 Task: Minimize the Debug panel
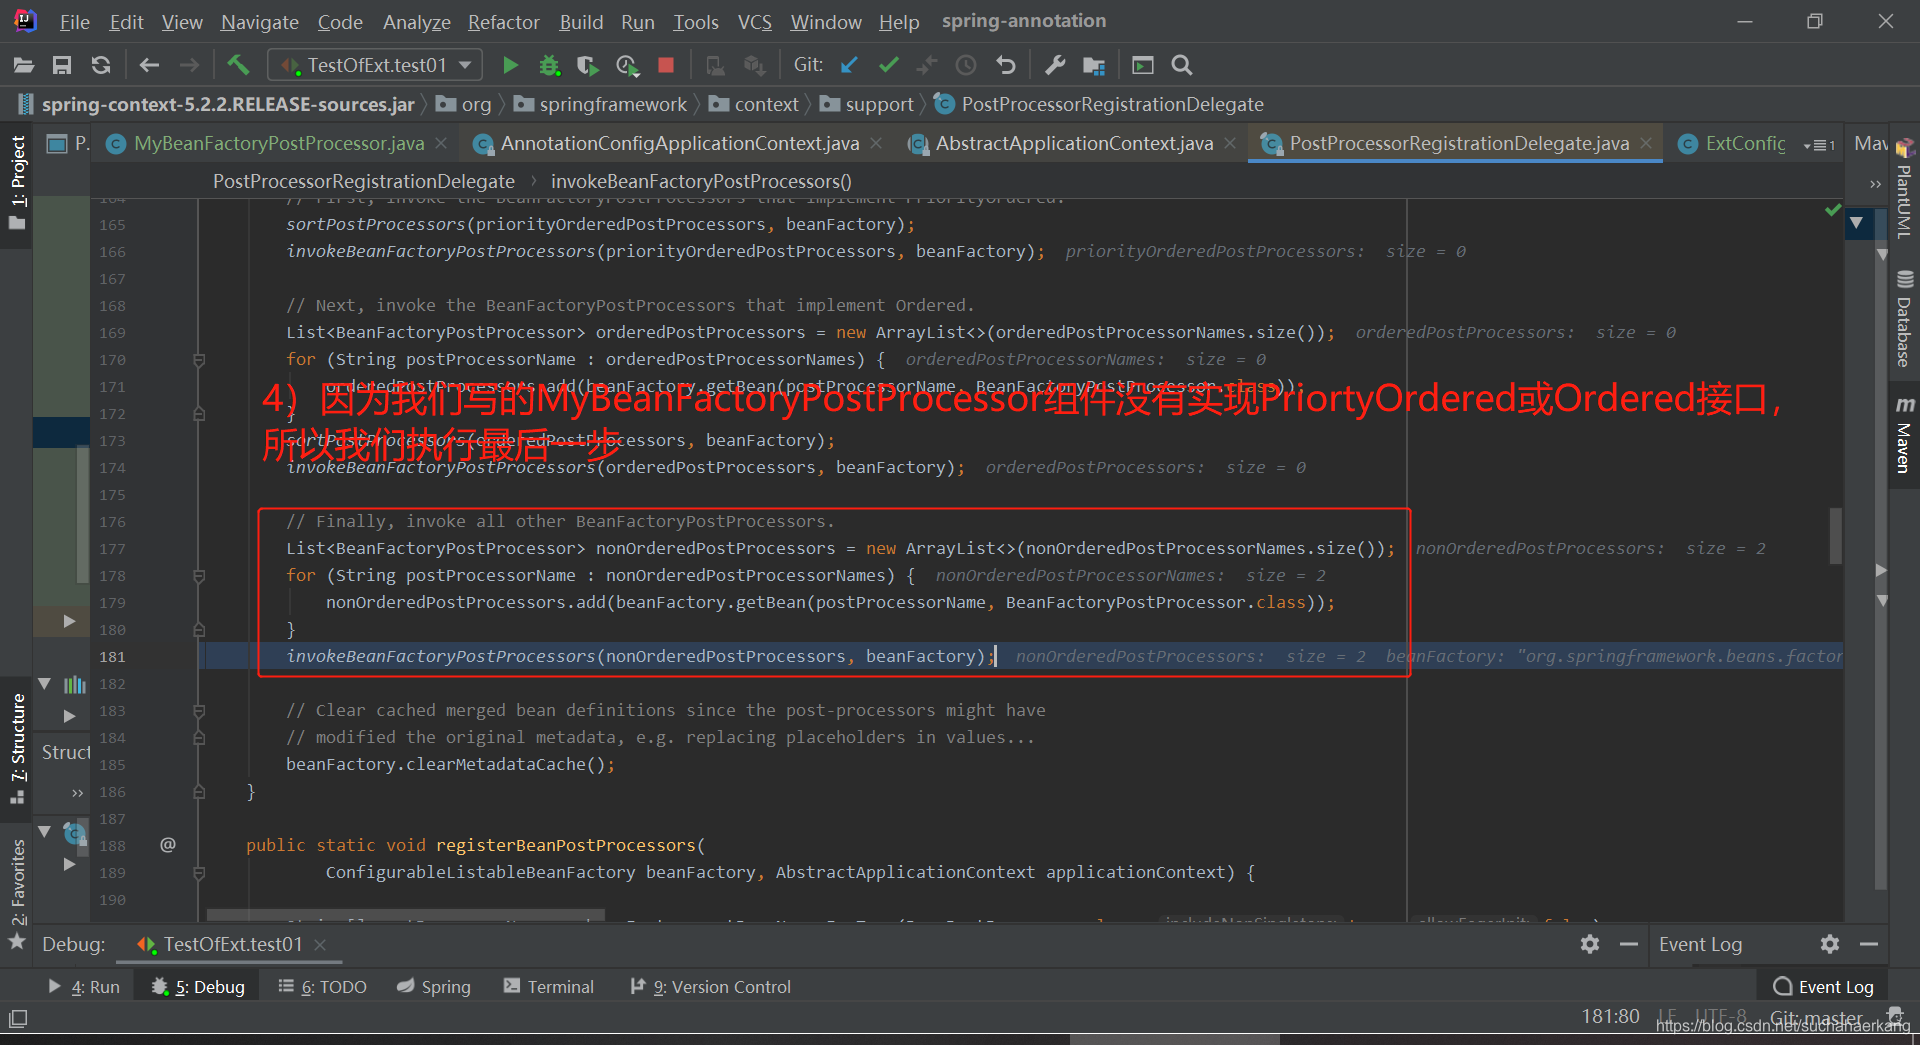tap(1629, 944)
